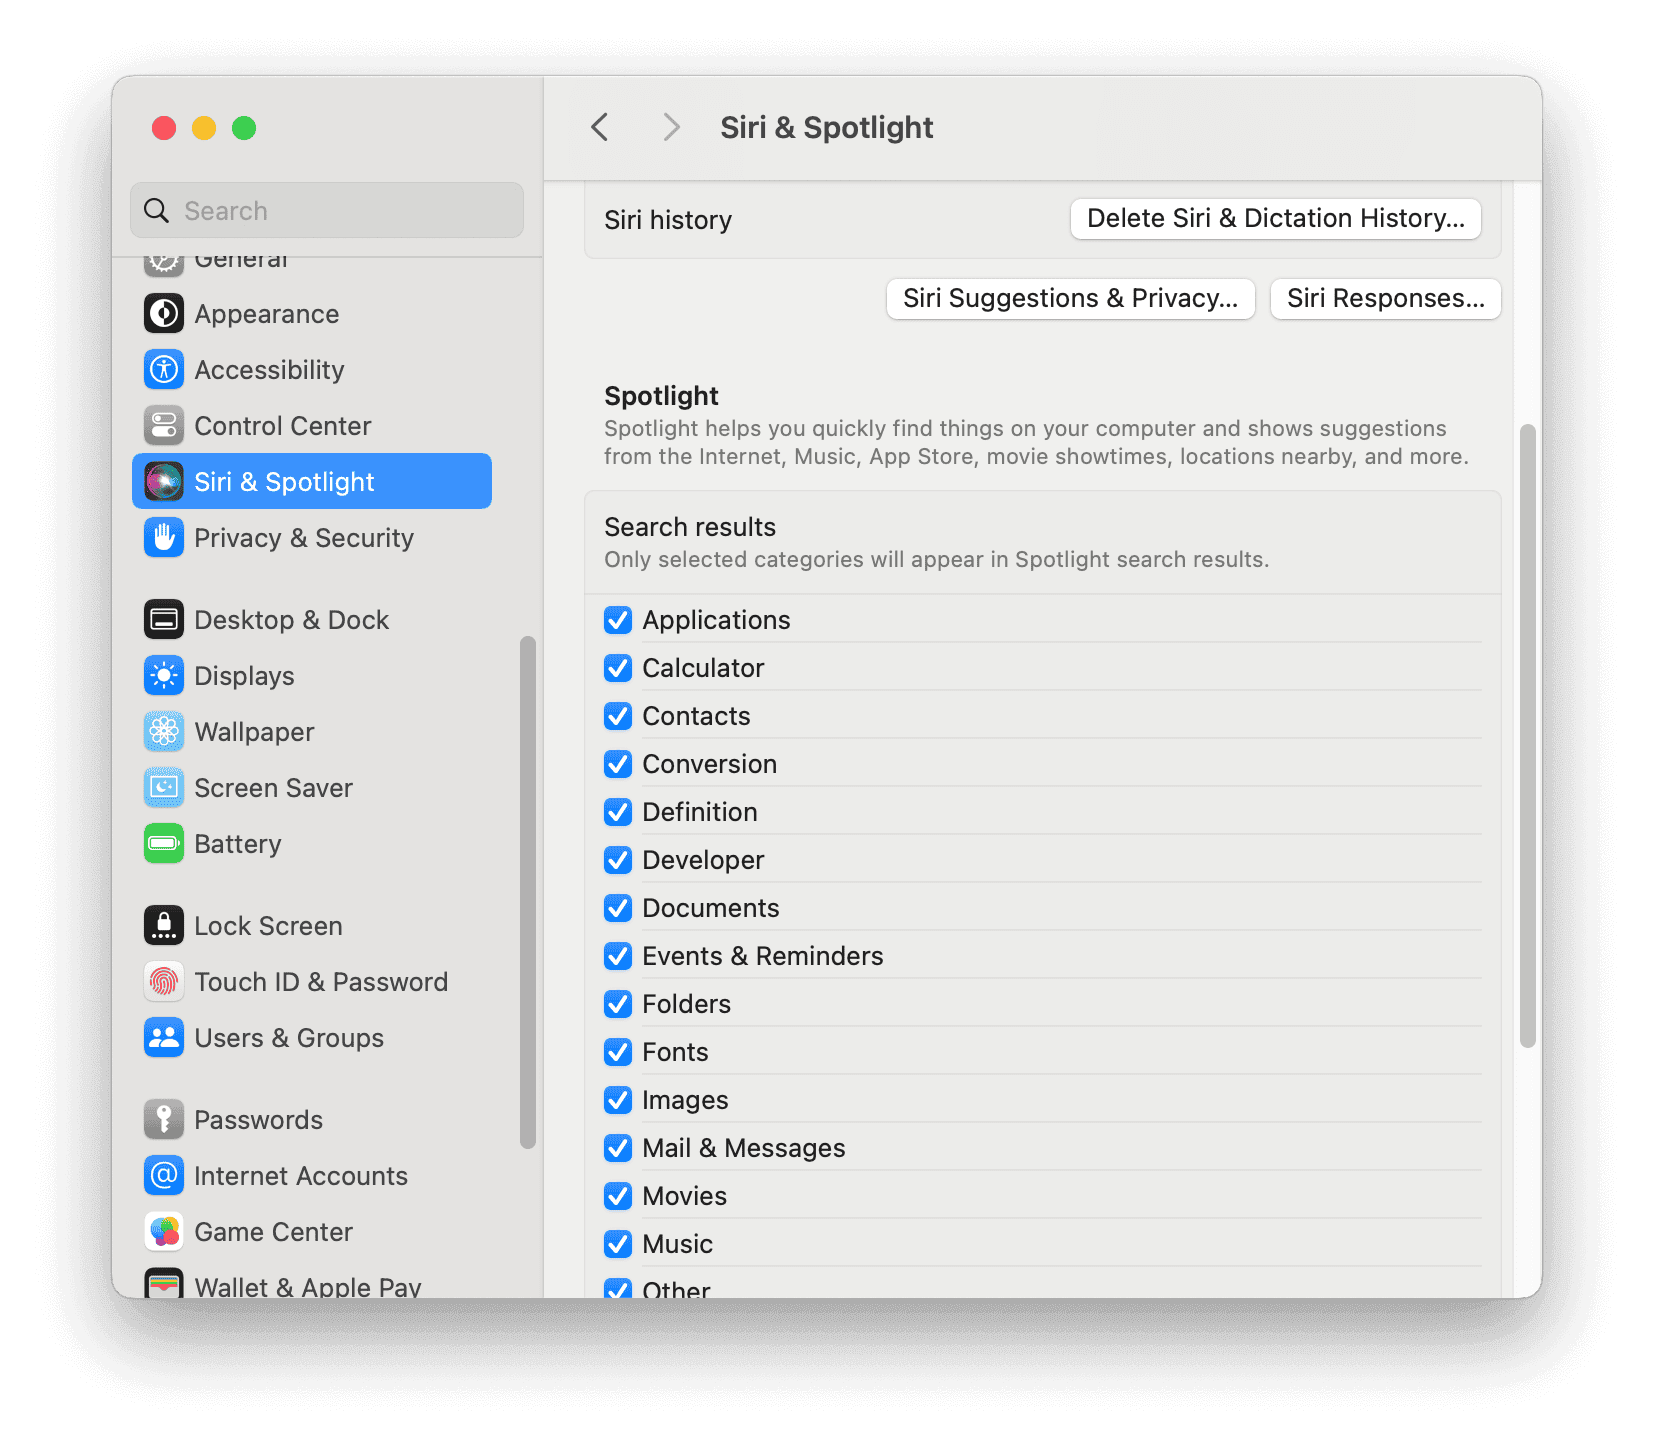Click the Spotlight section heading
The height and width of the screenshot is (1446, 1654).
[x=661, y=396]
